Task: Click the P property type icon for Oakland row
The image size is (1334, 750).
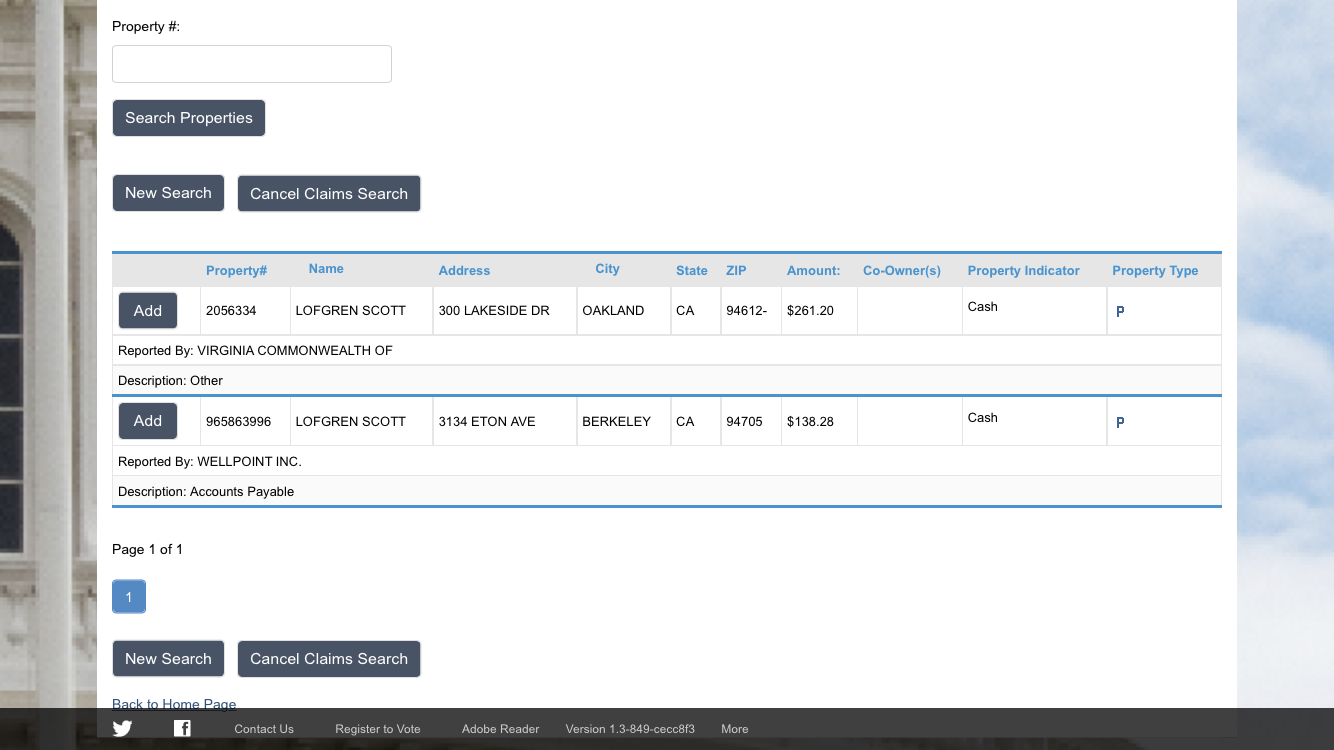Action: [x=1120, y=311]
